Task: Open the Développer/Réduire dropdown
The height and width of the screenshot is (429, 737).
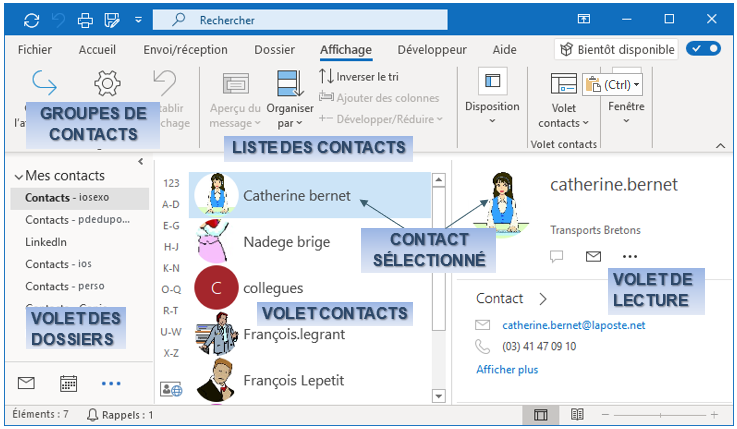Action: tap(381, 119)
